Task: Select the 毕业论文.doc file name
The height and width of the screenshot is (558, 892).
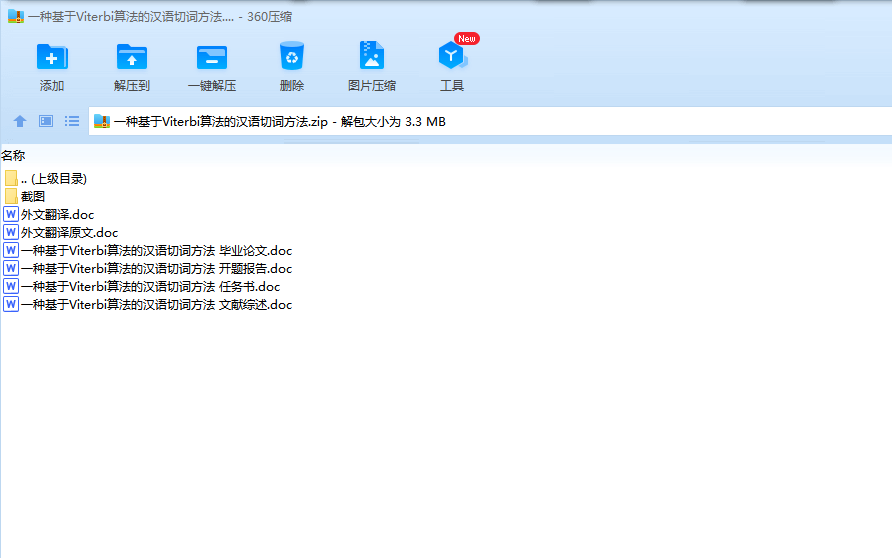Action: click(156, 251)
